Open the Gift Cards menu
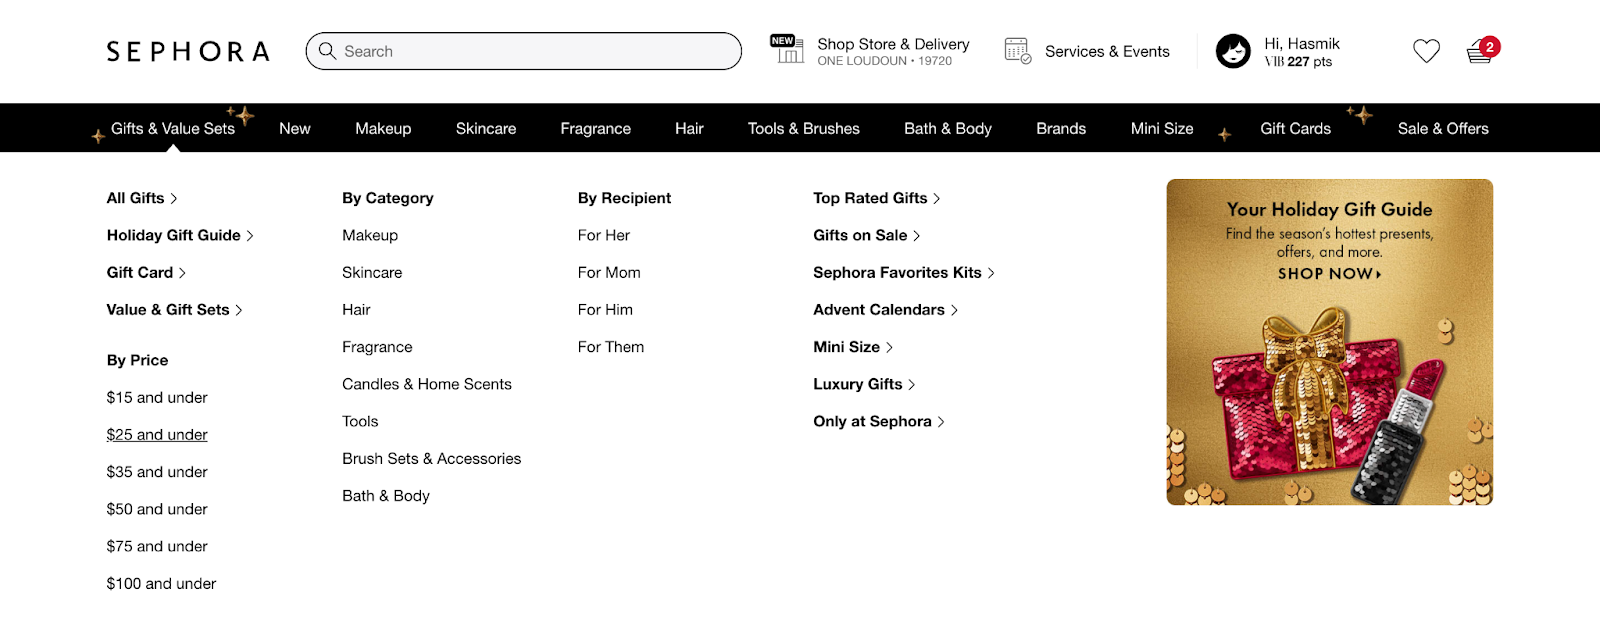Viewport: 1600px width, 621px height. click(1295, 128)
